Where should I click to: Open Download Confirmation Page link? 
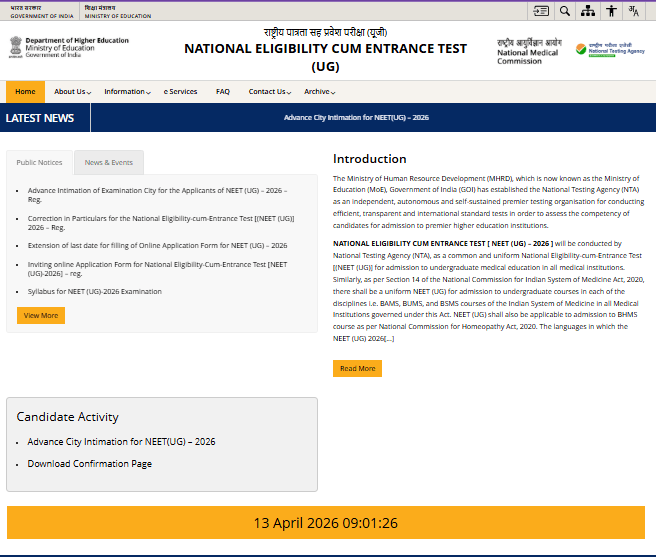[90, 464]
